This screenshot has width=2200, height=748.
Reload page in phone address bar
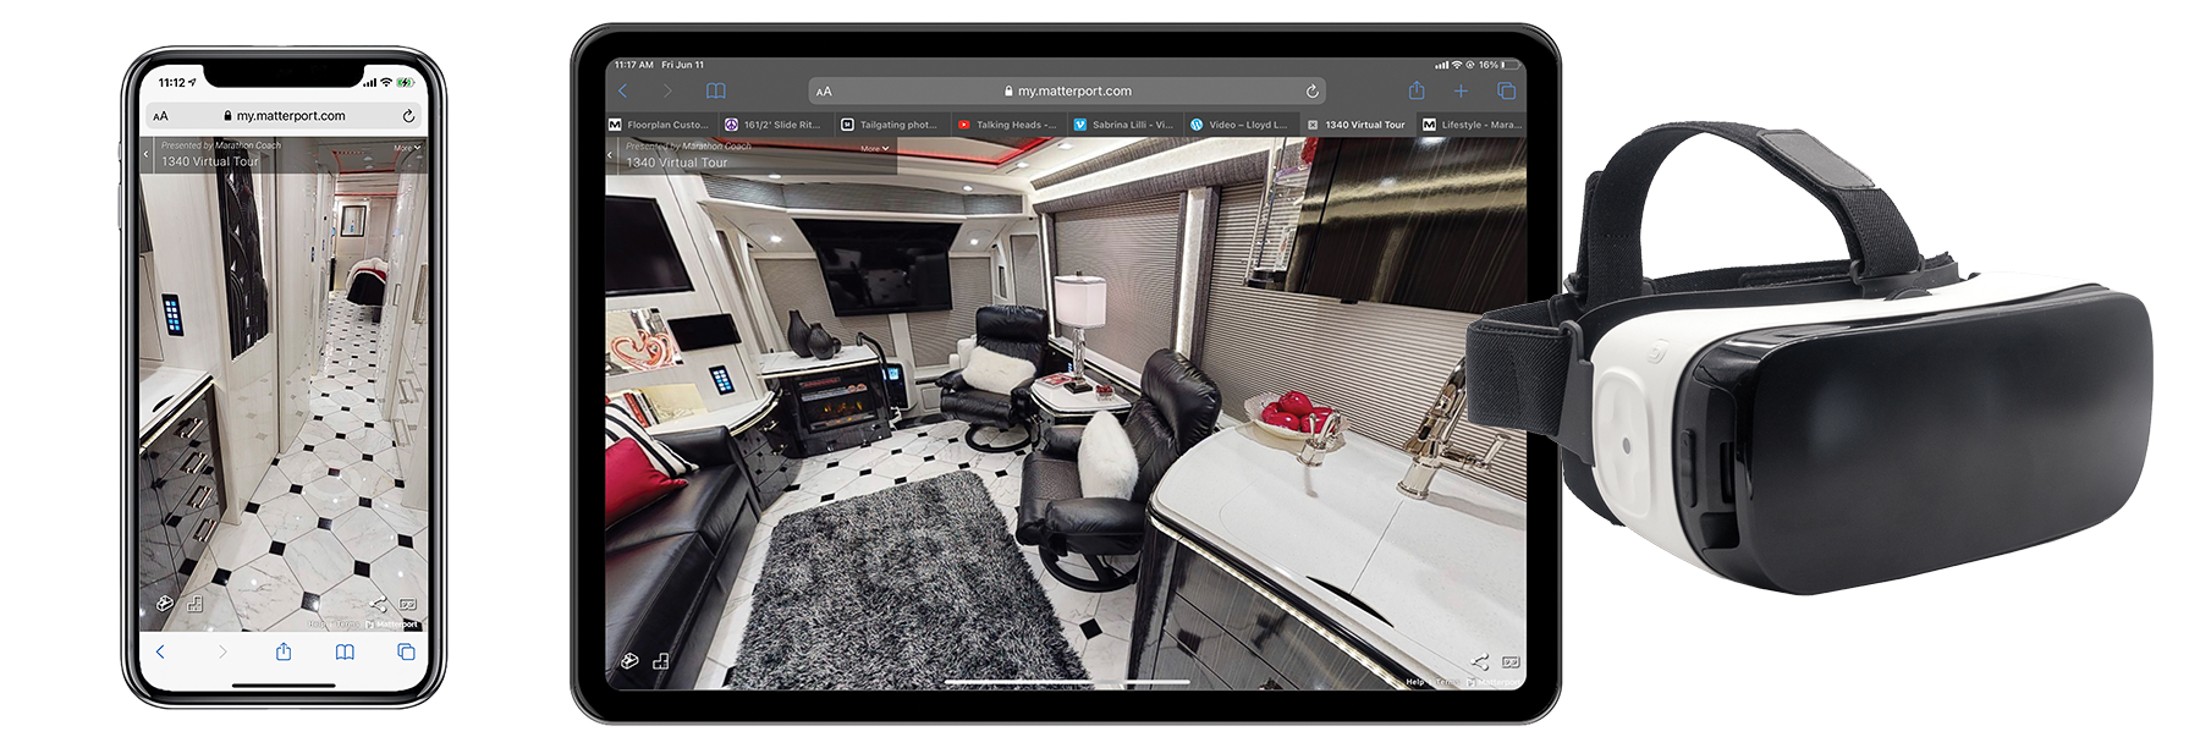coord(408,116)
